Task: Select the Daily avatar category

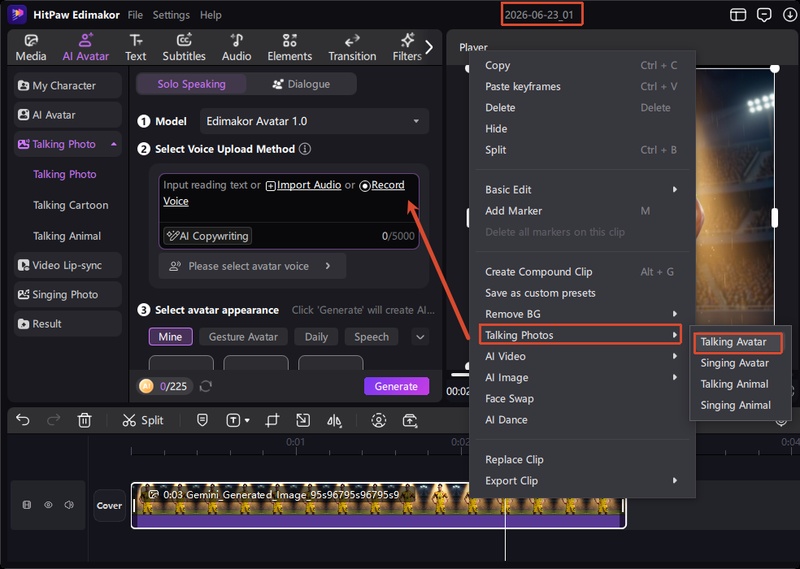Action: (x=316, y=337)
